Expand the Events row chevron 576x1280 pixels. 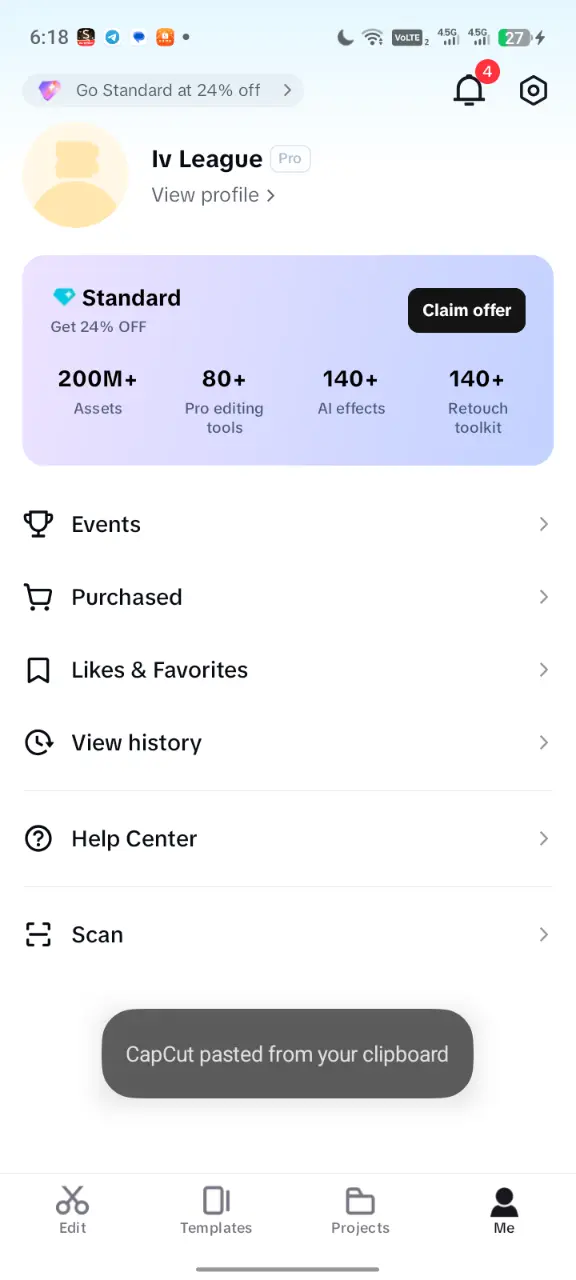(544, 524)
